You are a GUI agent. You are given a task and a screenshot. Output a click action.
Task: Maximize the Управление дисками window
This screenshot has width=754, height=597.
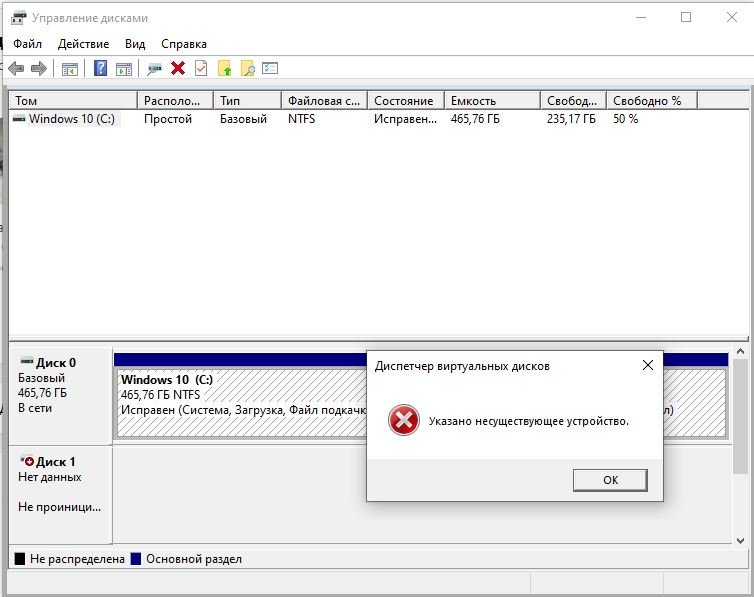(686, 17)
